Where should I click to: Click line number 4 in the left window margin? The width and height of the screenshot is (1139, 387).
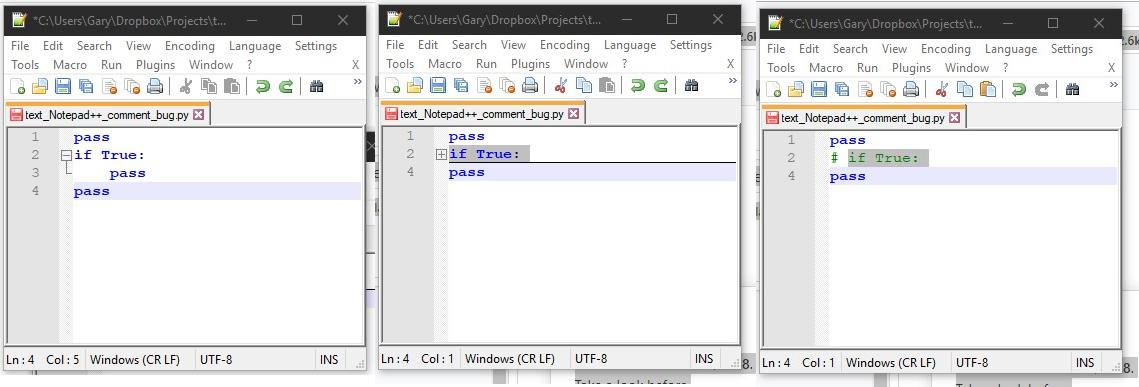tap(35, 191)
